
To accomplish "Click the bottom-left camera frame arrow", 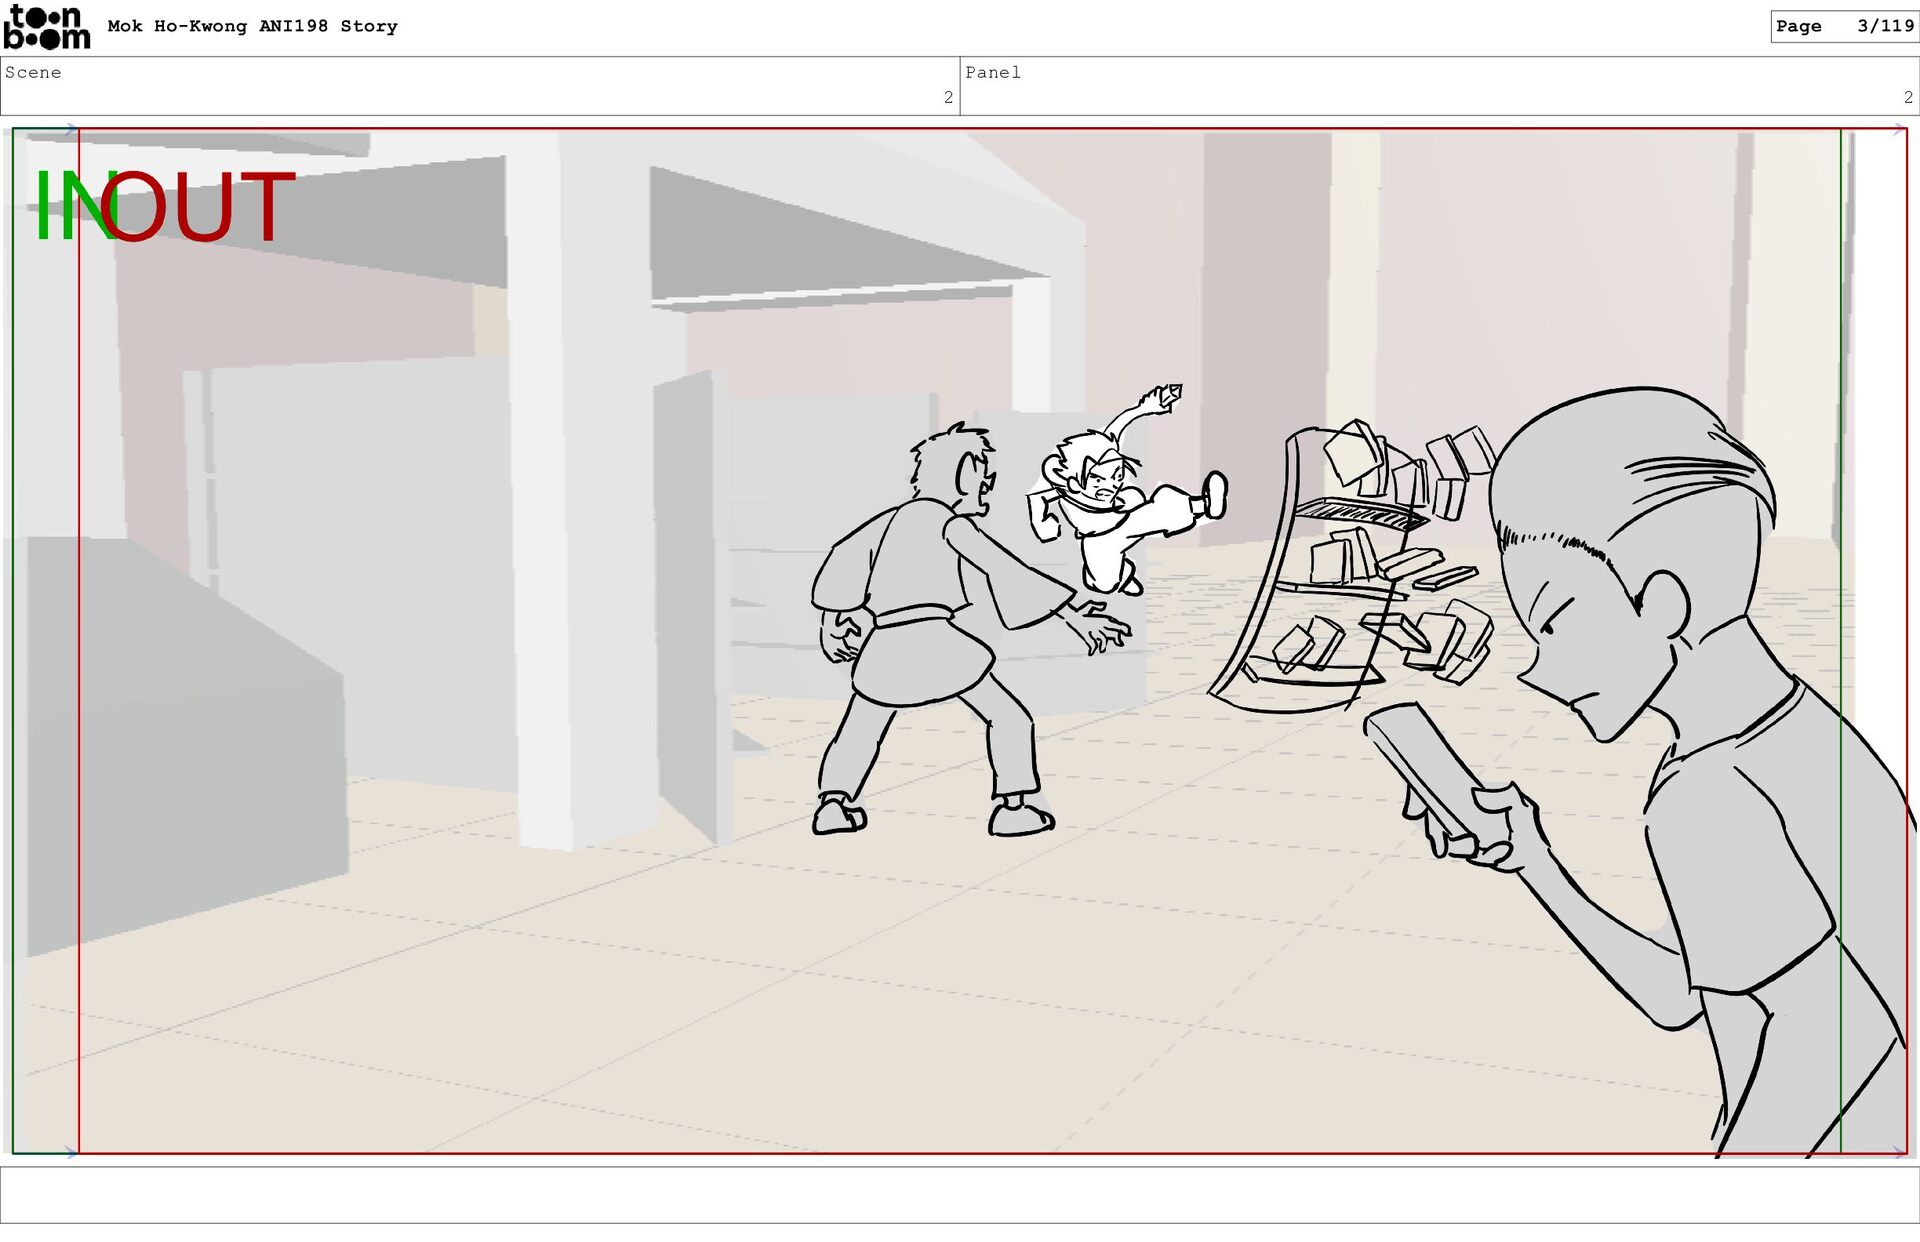I will 70,1153.
